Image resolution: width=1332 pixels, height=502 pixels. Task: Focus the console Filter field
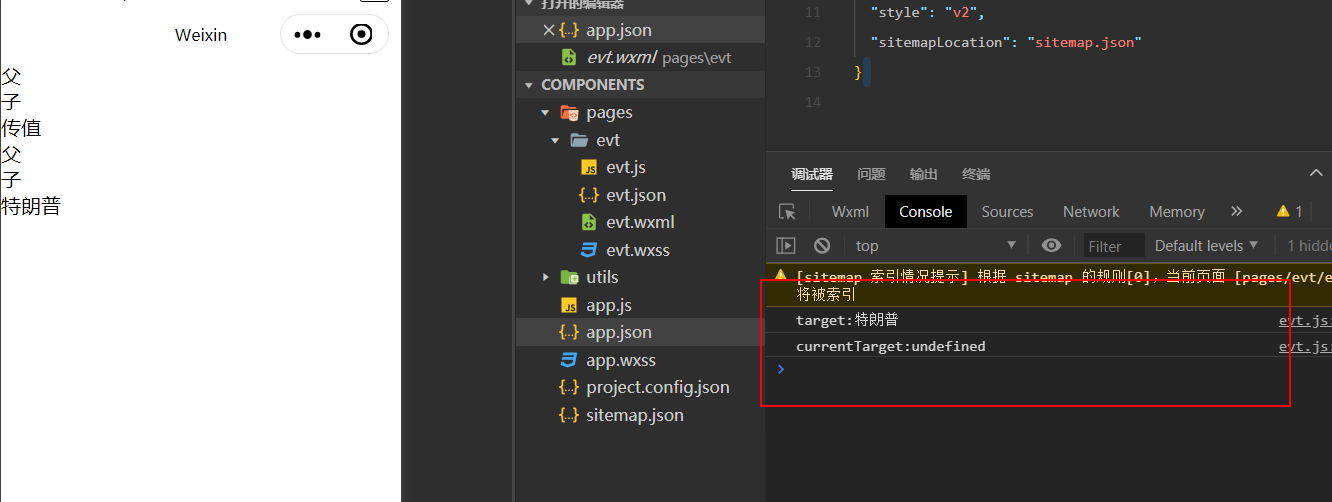pyautogui.click(x=1113, y=246)
